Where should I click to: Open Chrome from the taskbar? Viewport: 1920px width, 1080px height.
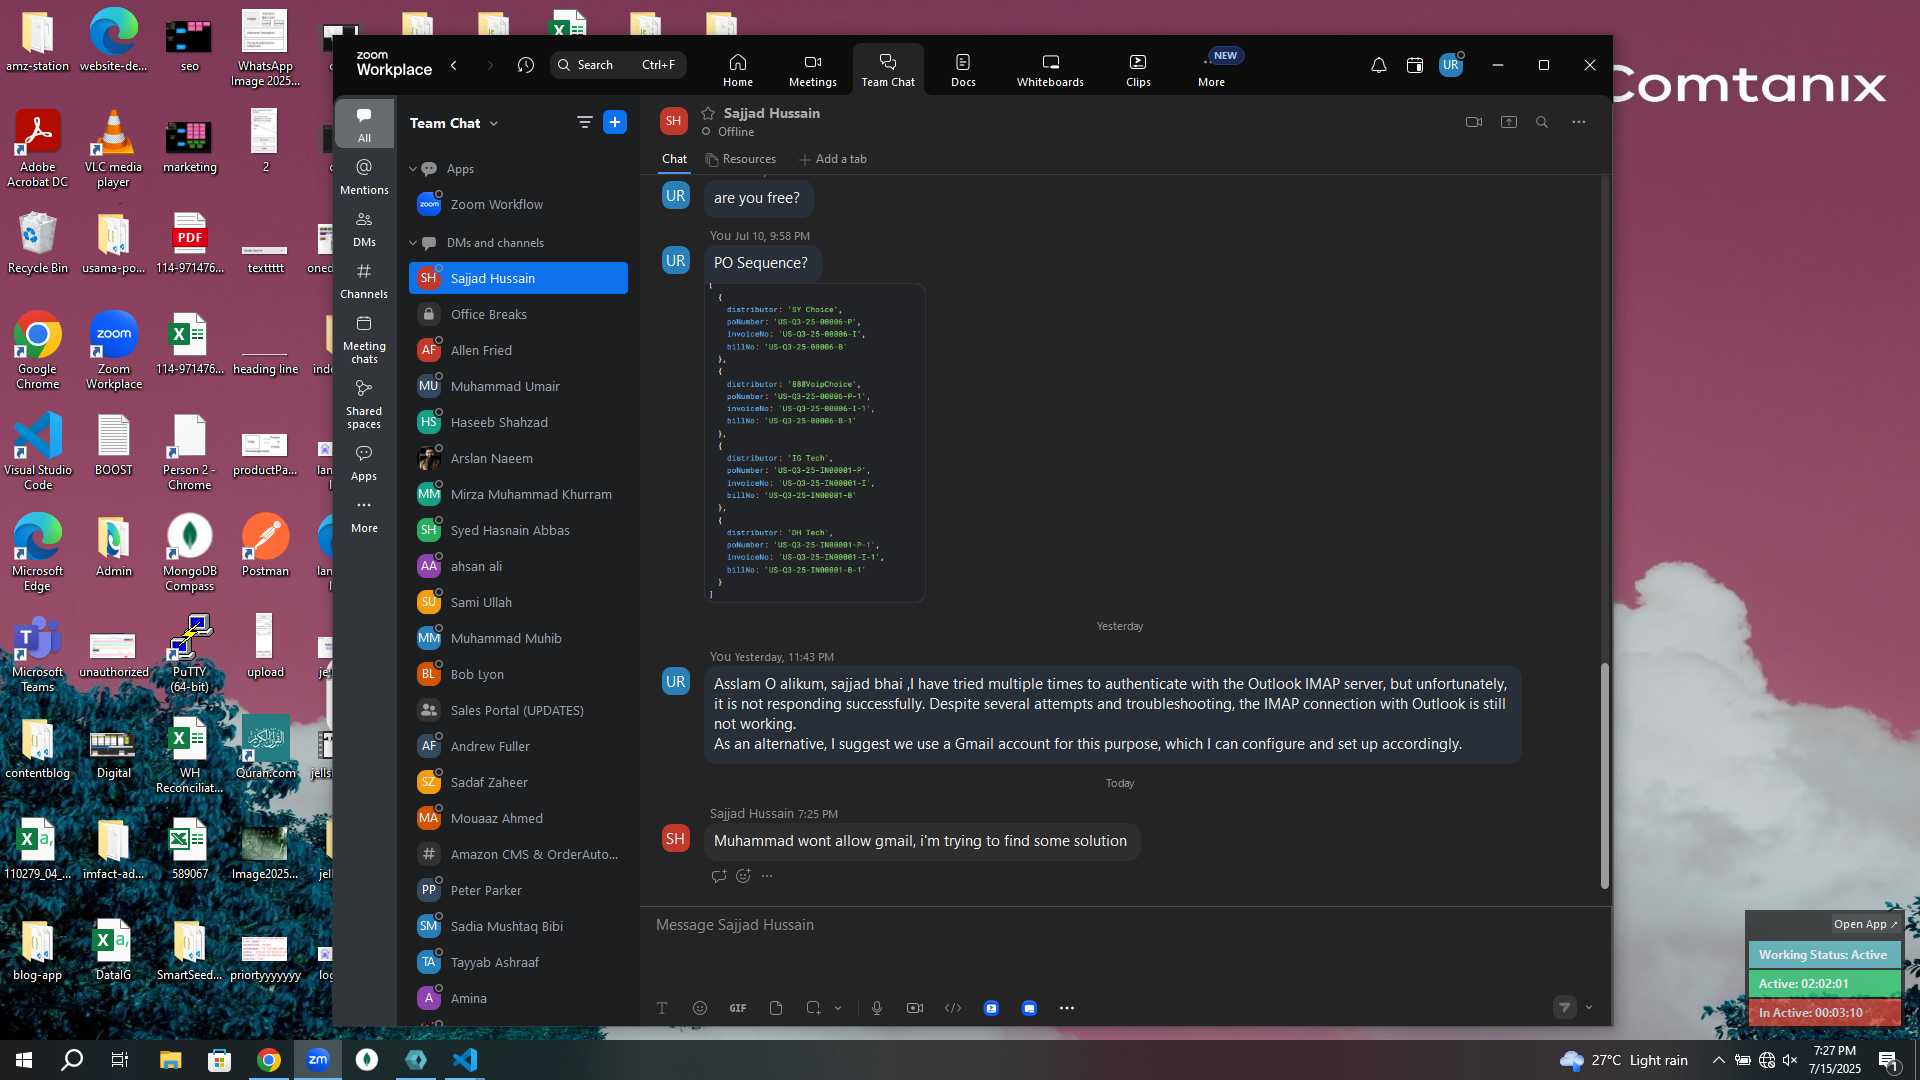(x=269, y=1060)
